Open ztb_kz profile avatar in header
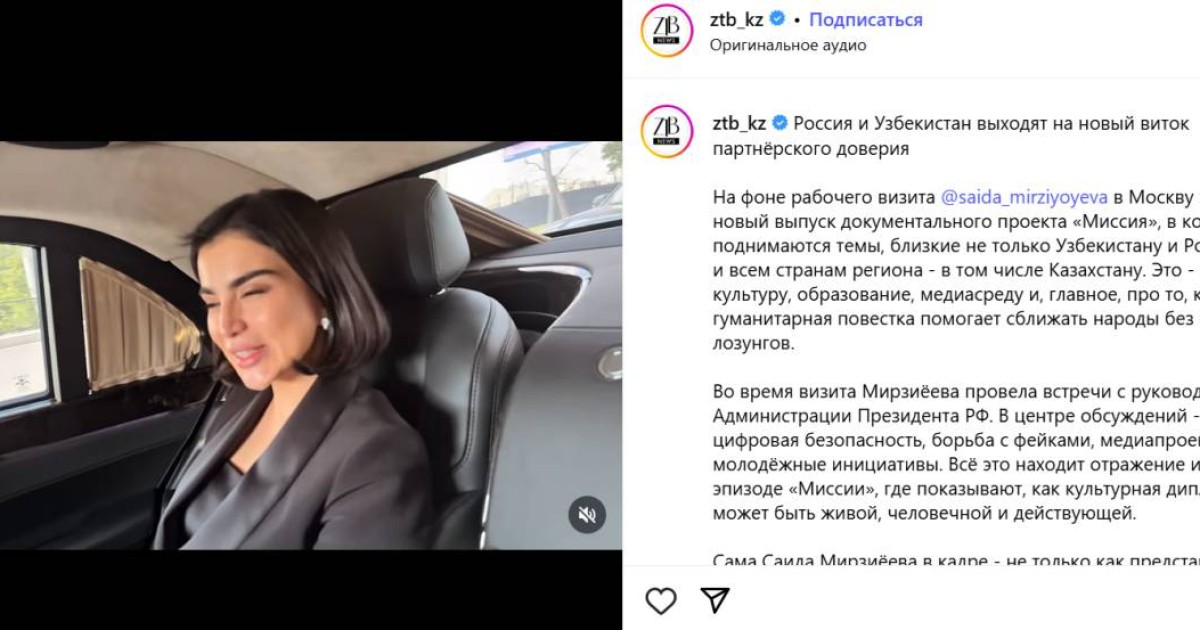Image resolution: width=1200 pixels, height=630 pixels. click(667, 31)
